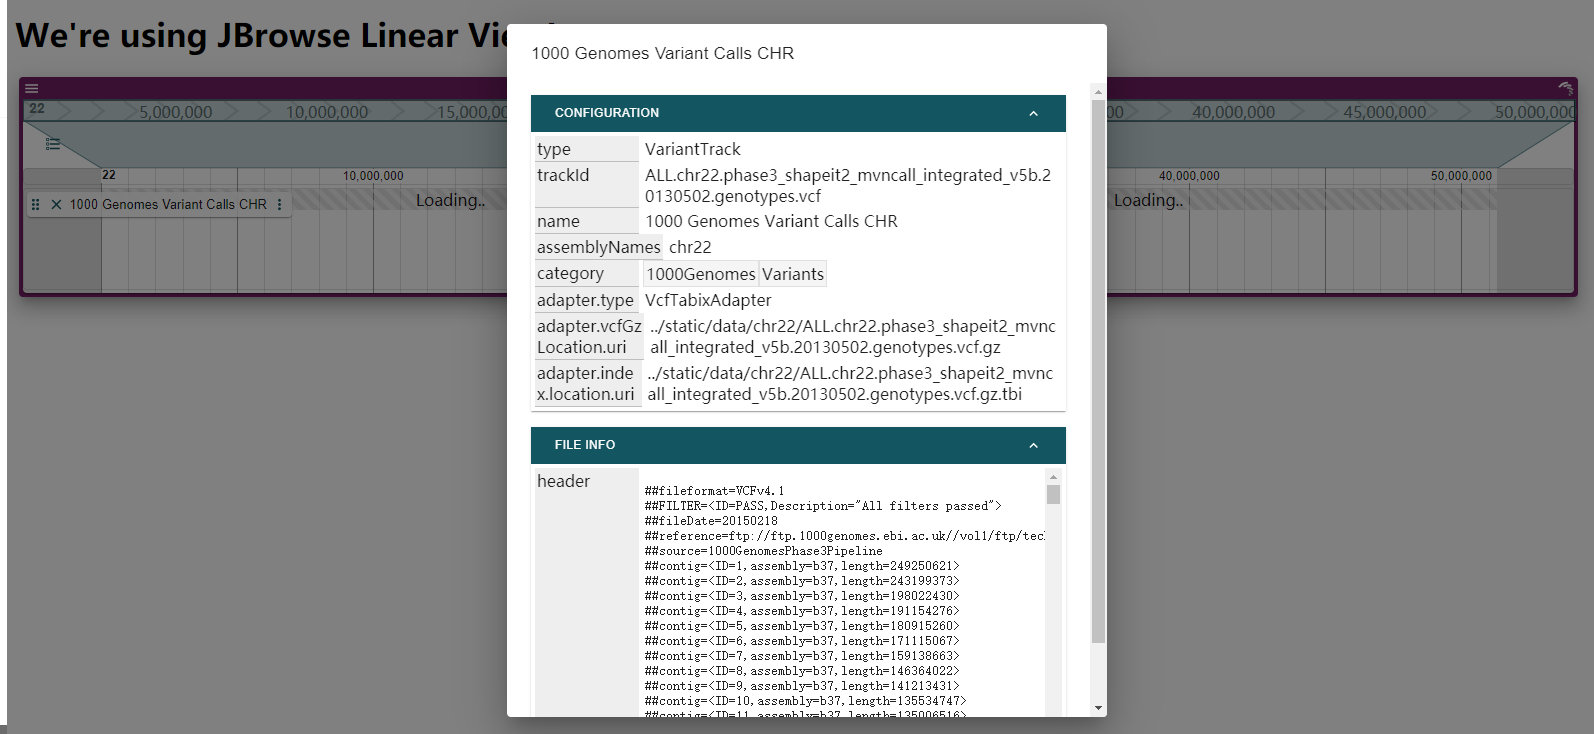
Task: Click the 1000Genomes category chip
Action: [x=701, y=274]
